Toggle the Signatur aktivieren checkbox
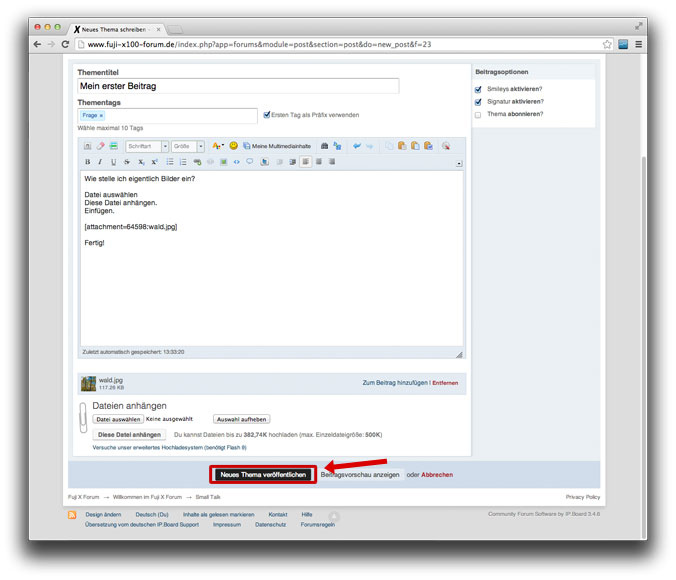Viewport: 676px width, 580px height. pyautogui.click(x=478, y=102)
